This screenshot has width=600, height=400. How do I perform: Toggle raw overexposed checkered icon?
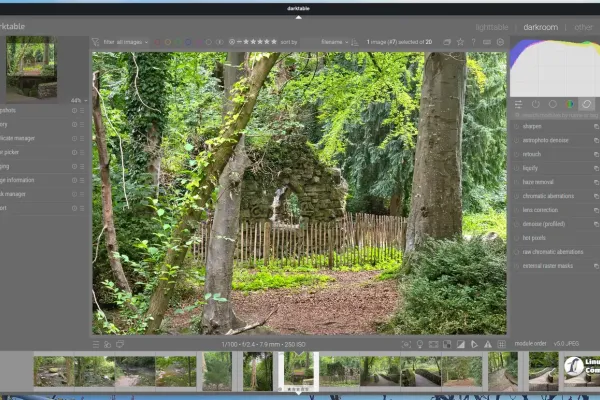pyautogui.click(x=447, y=344)
